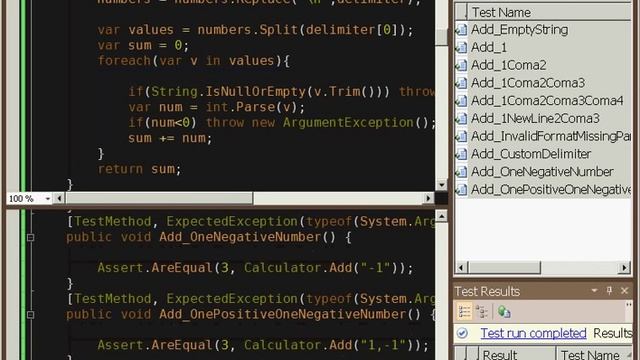This screenshot has width=640, height=360.
Task: Click the Add_OneNegativeNumber method name in code
Action: coord(240,237)
